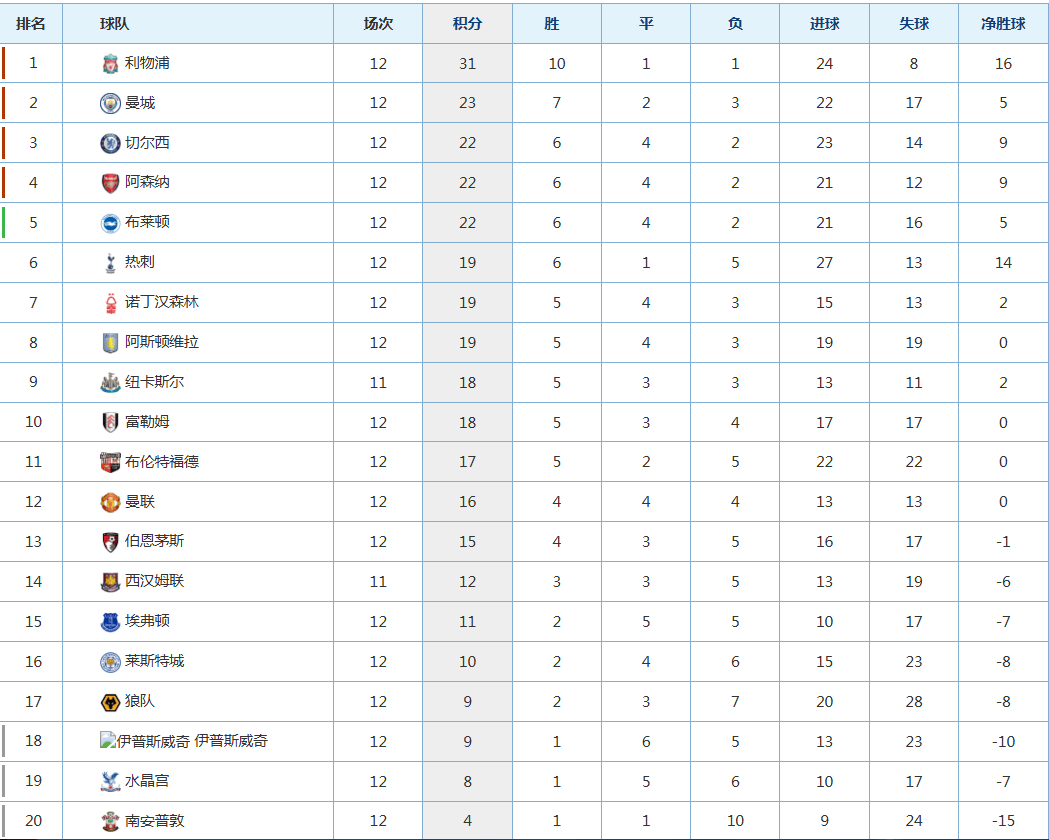Click the Wolves club crest icon
Image resolution: width=1049 pixels, height=840 pixels.
point(110,702)
